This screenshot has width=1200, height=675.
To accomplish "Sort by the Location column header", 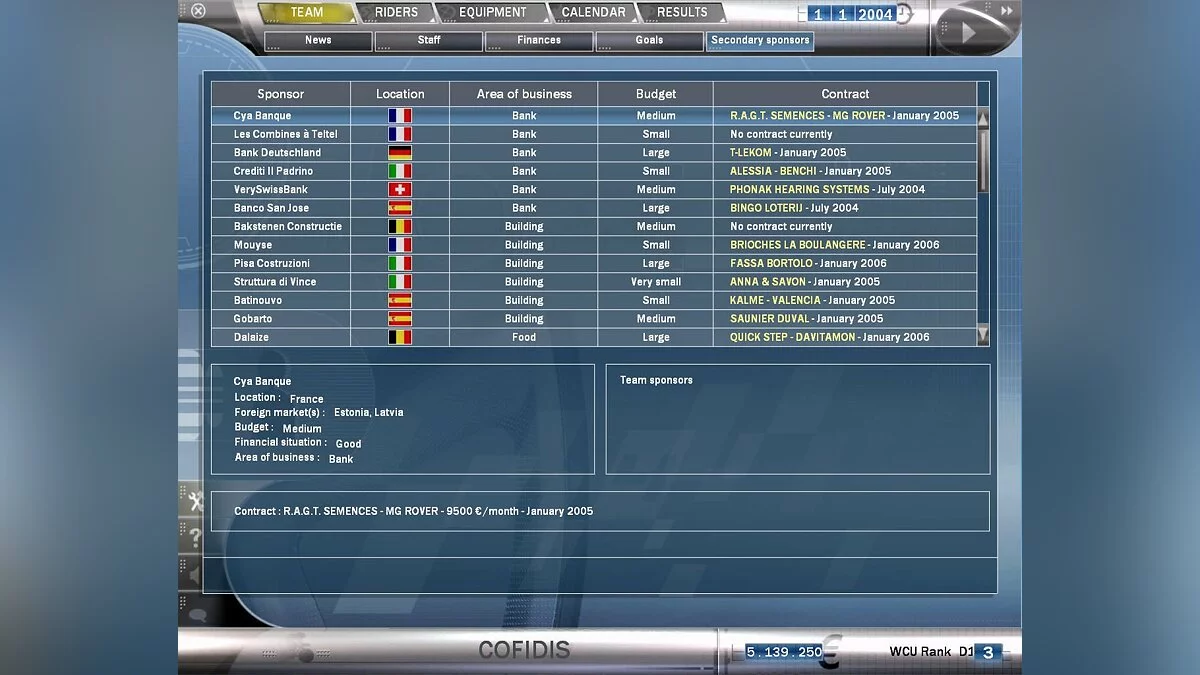I will click(400, 94).
